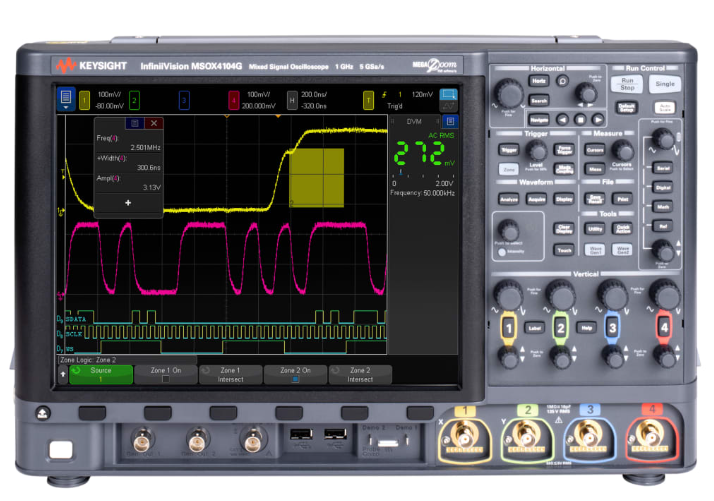The width and height of the screenshot is (714, 501).
Task: Push the Display key
Action: [x=564, y=199]
